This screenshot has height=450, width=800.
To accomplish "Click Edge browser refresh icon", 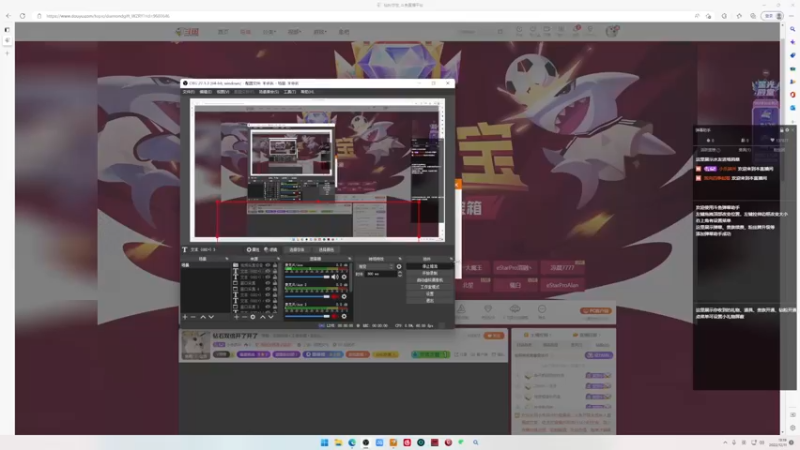I will pyautogui.click(x=22, y=16).
